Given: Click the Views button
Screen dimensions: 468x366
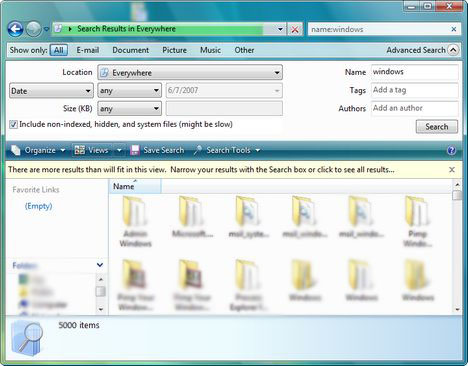Looking at the screenshot, I should (92, 150).
